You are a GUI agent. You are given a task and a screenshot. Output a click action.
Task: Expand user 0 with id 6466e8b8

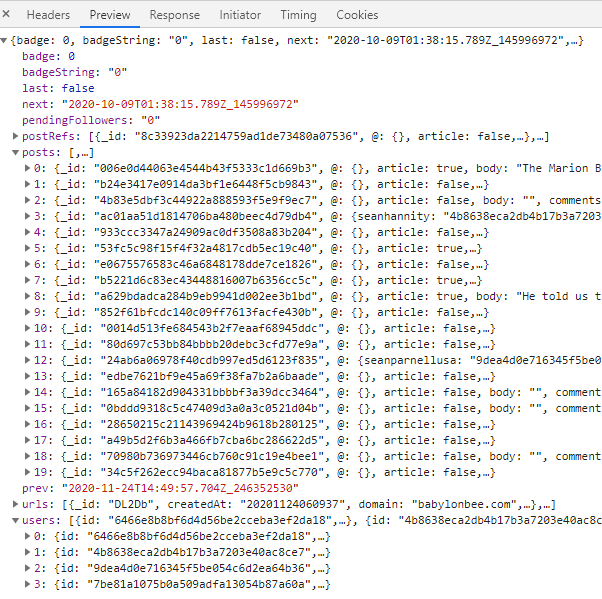pos(28,536)
